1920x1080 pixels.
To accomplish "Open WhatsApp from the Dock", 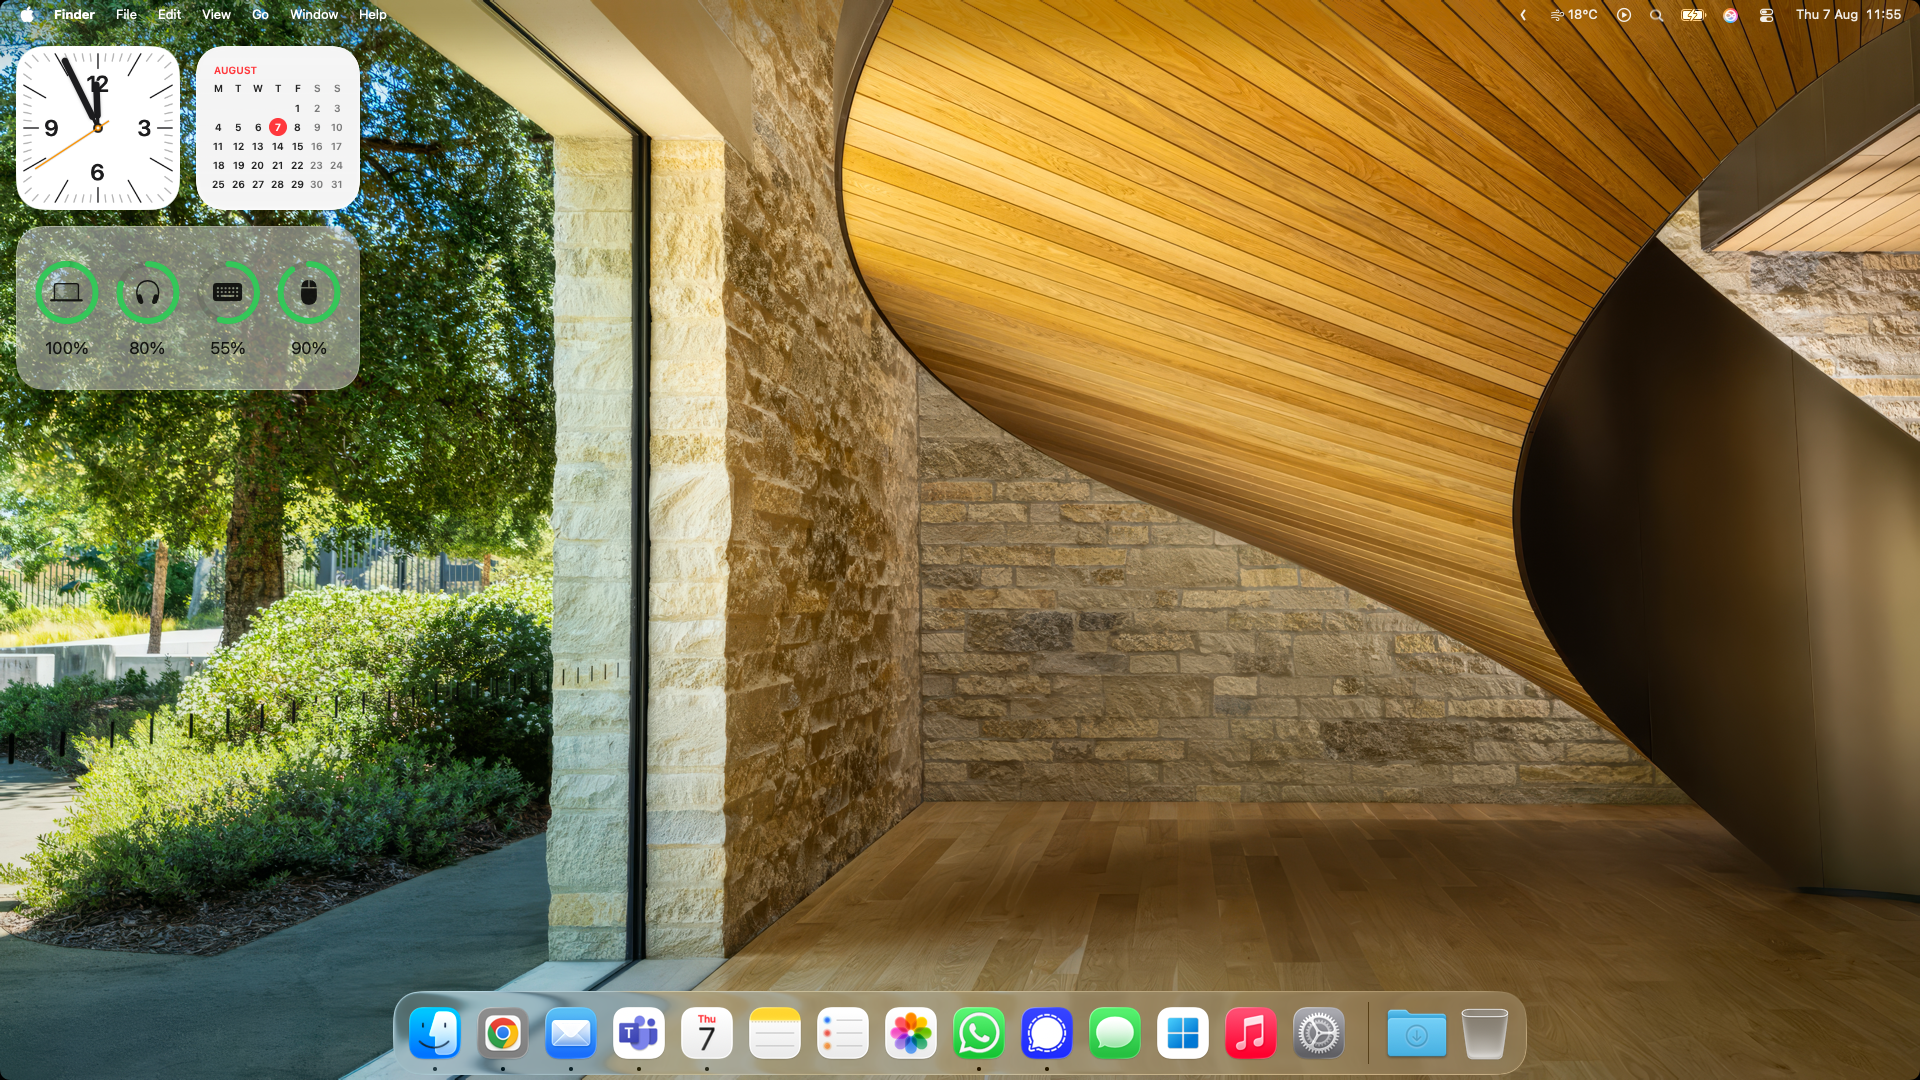I will [x=978, y=1033].
